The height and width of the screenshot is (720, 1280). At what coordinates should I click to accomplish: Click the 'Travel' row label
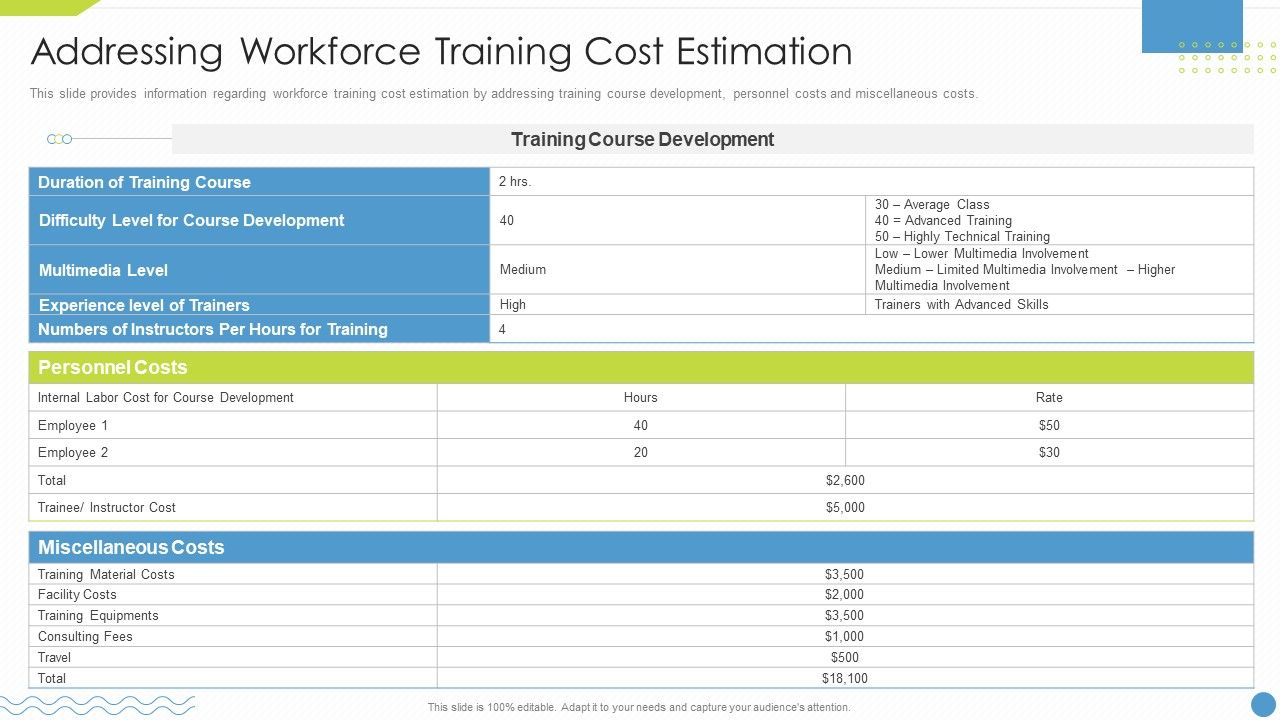(x=54, y=657)
